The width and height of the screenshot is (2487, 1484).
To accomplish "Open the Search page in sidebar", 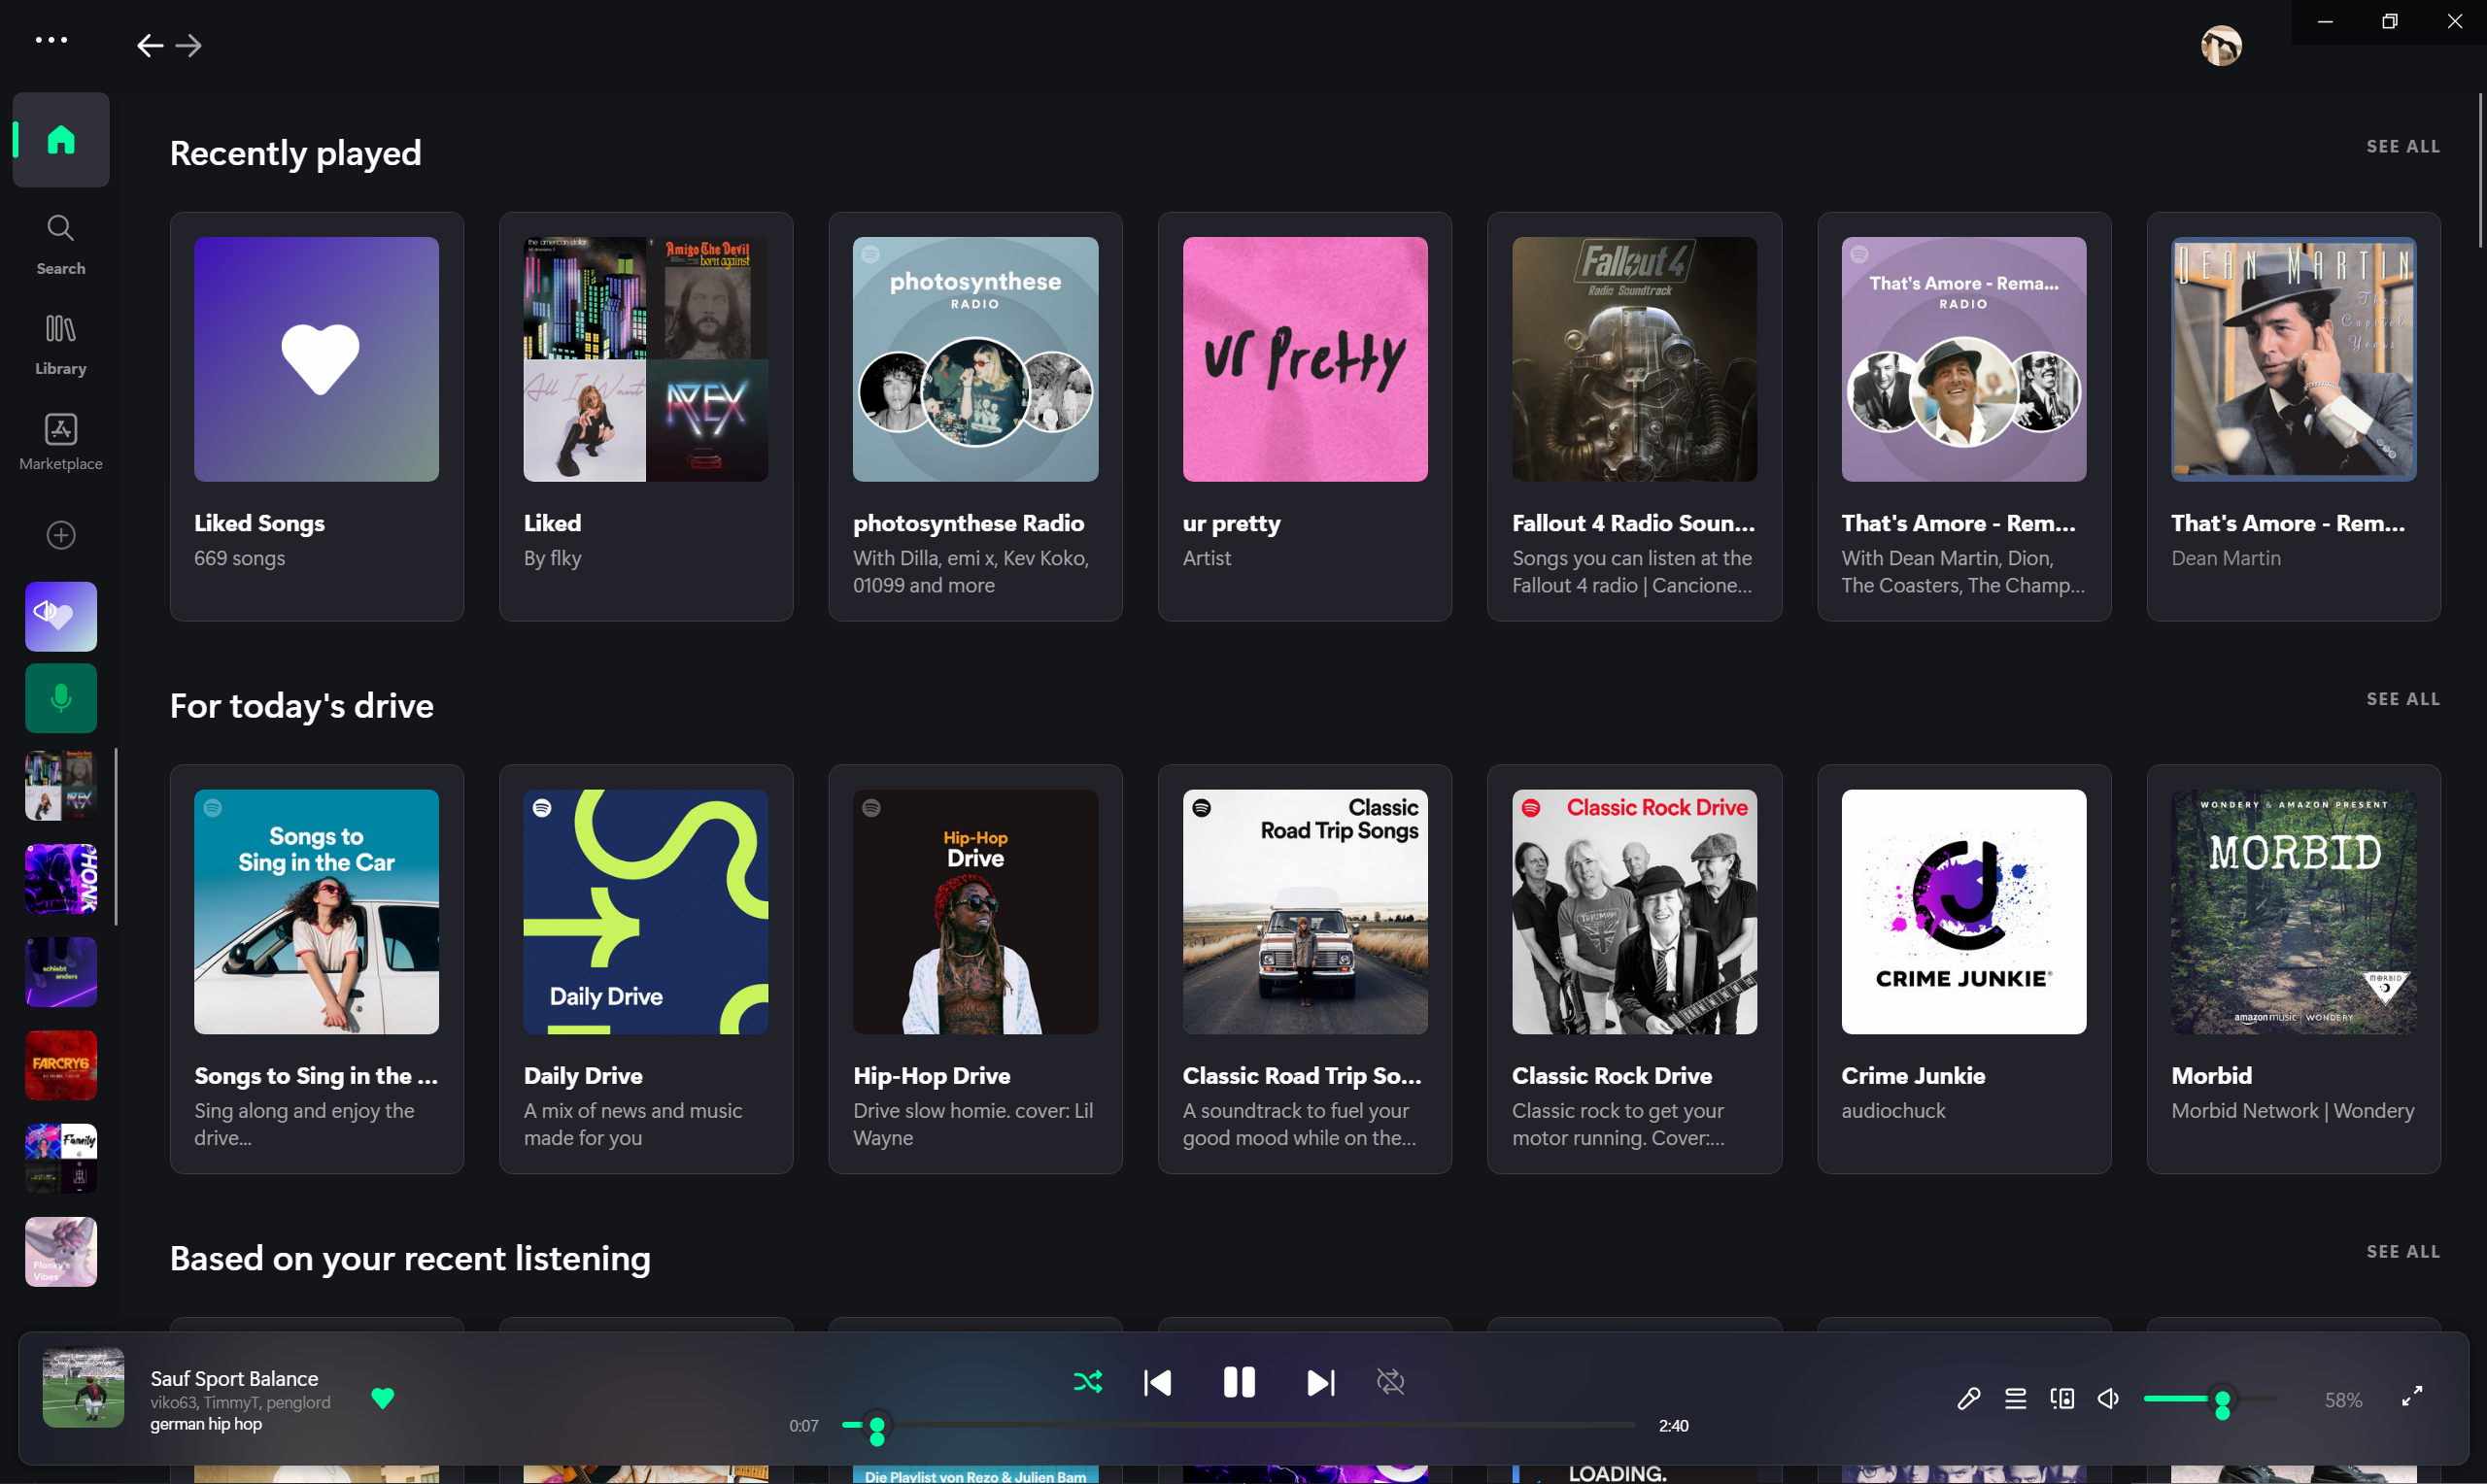I will [x=61, y=244].
